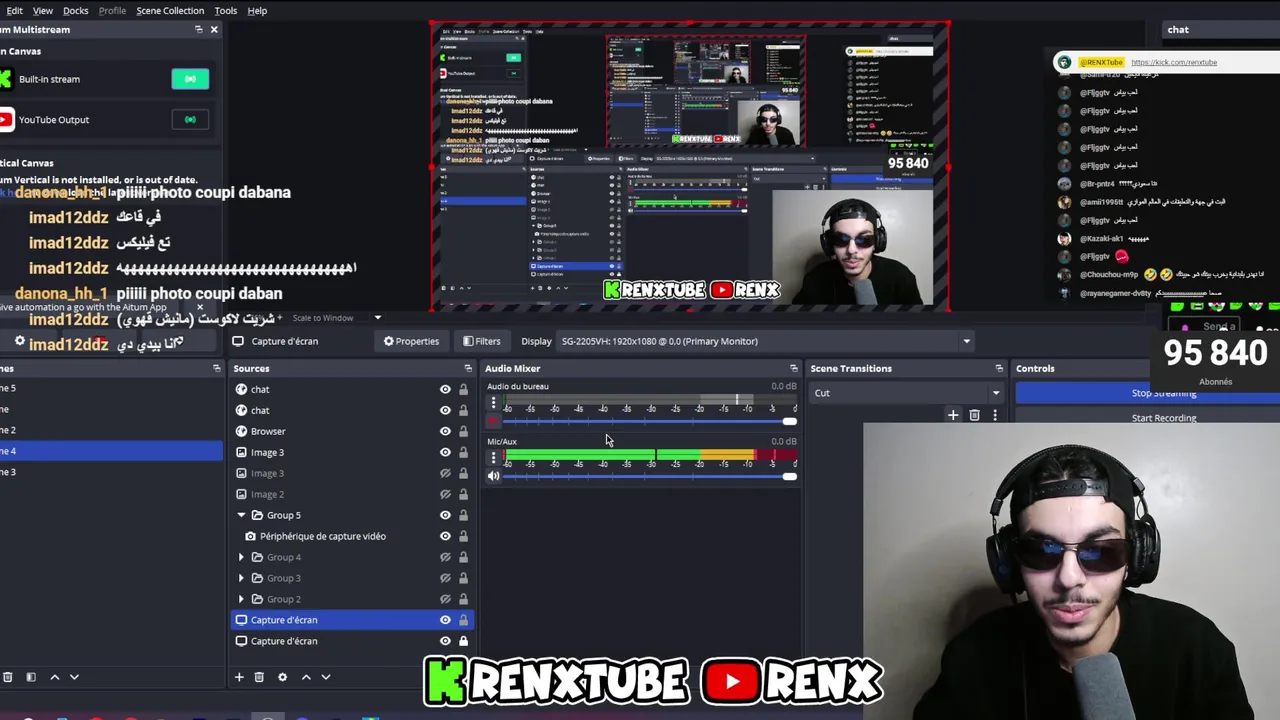The width and height of the screenshot is (1280, 720).
Task: Pop out the Multistream dock
Action: [x=198, y=29]
